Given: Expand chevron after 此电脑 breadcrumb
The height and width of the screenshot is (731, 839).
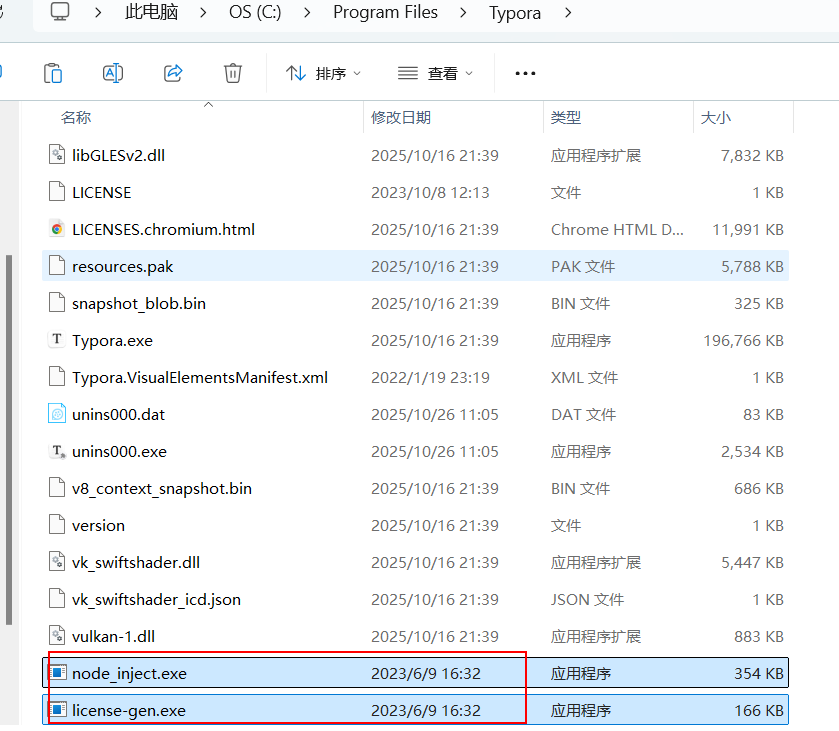Looking at the screenshot, I should click(x=203, y=12).
